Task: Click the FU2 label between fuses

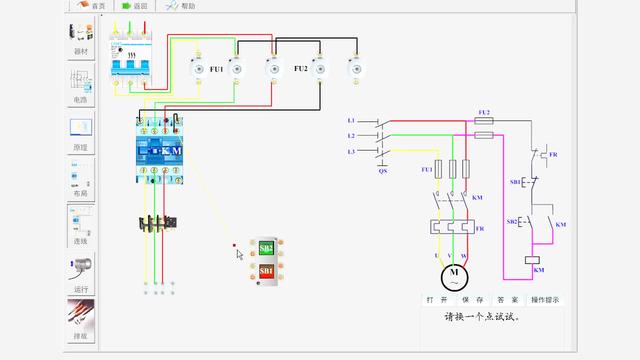Action: click(301, 69)
